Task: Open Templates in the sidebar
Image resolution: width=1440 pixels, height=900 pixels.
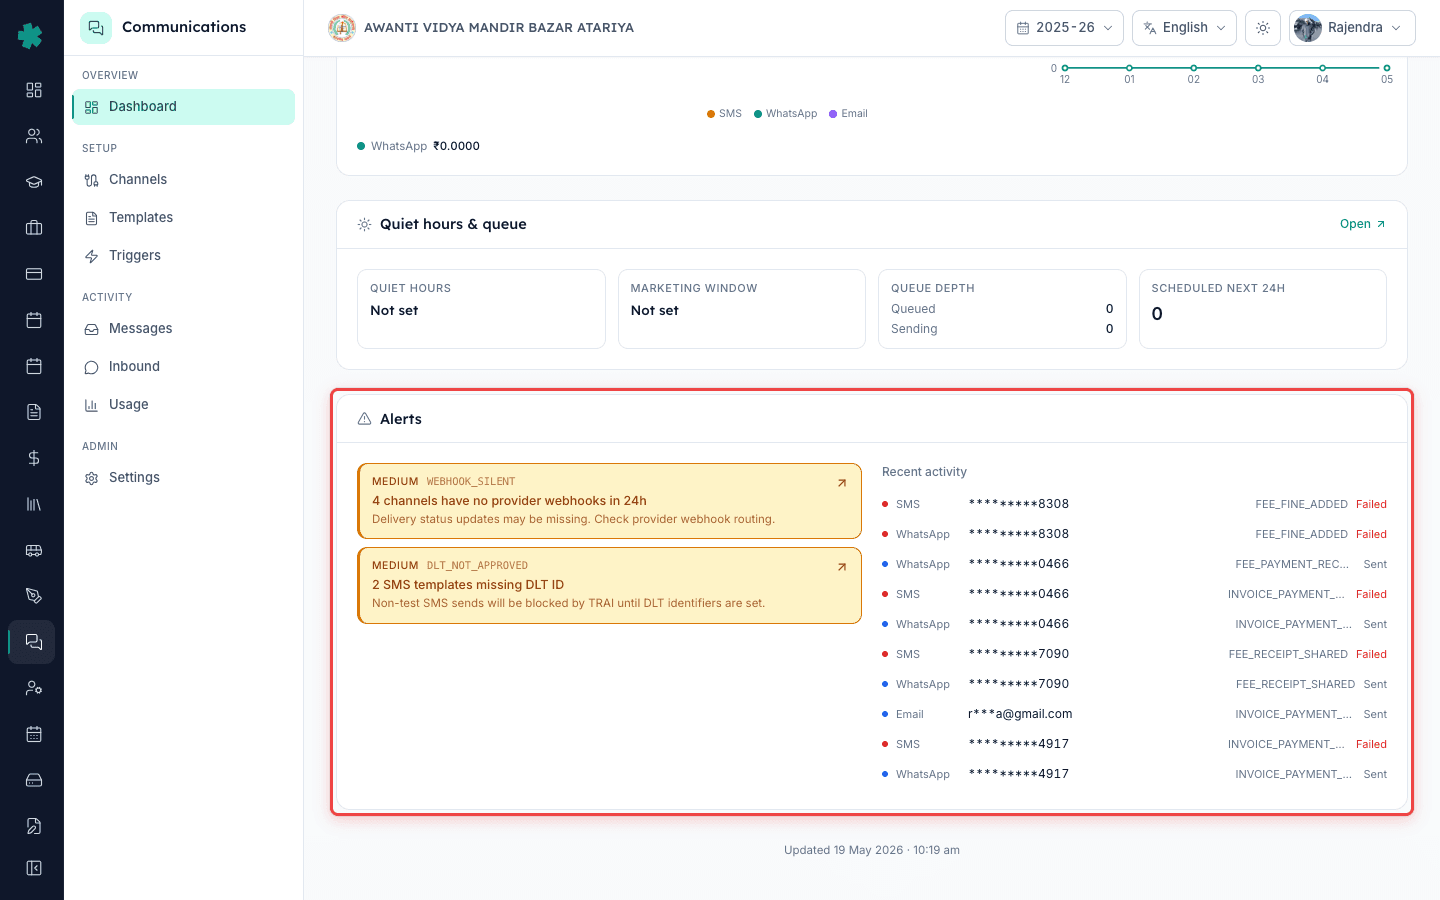Action: coord(184,218)
